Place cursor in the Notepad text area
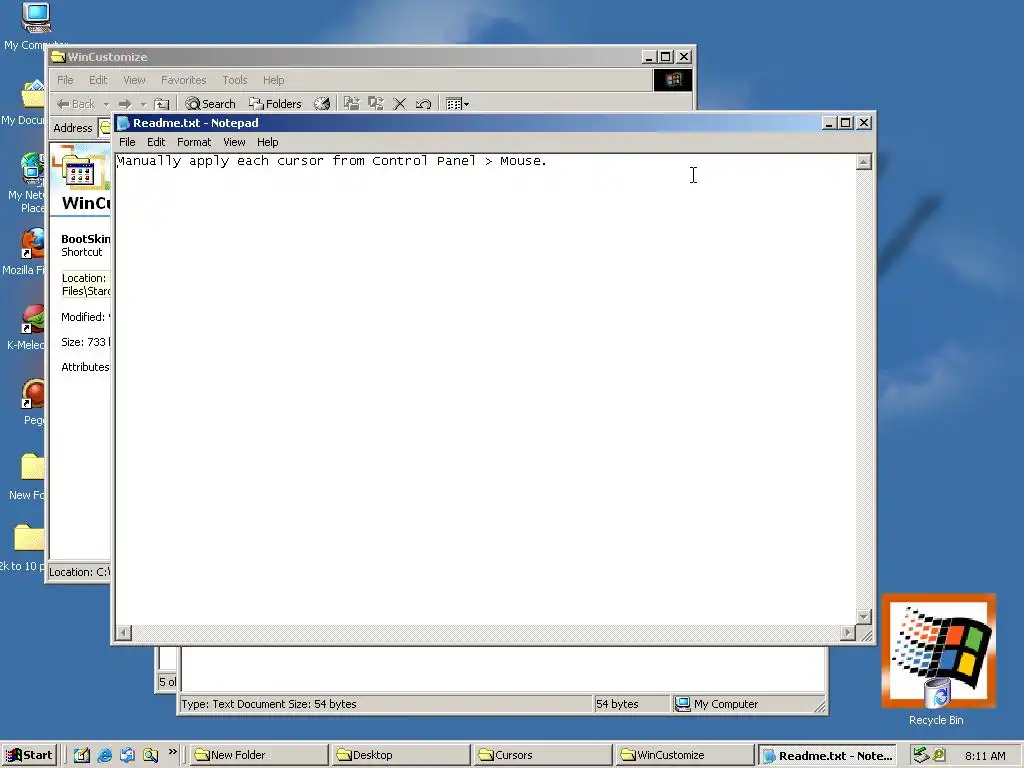This screenshot has height=768, width=1024. pos(486,389)
